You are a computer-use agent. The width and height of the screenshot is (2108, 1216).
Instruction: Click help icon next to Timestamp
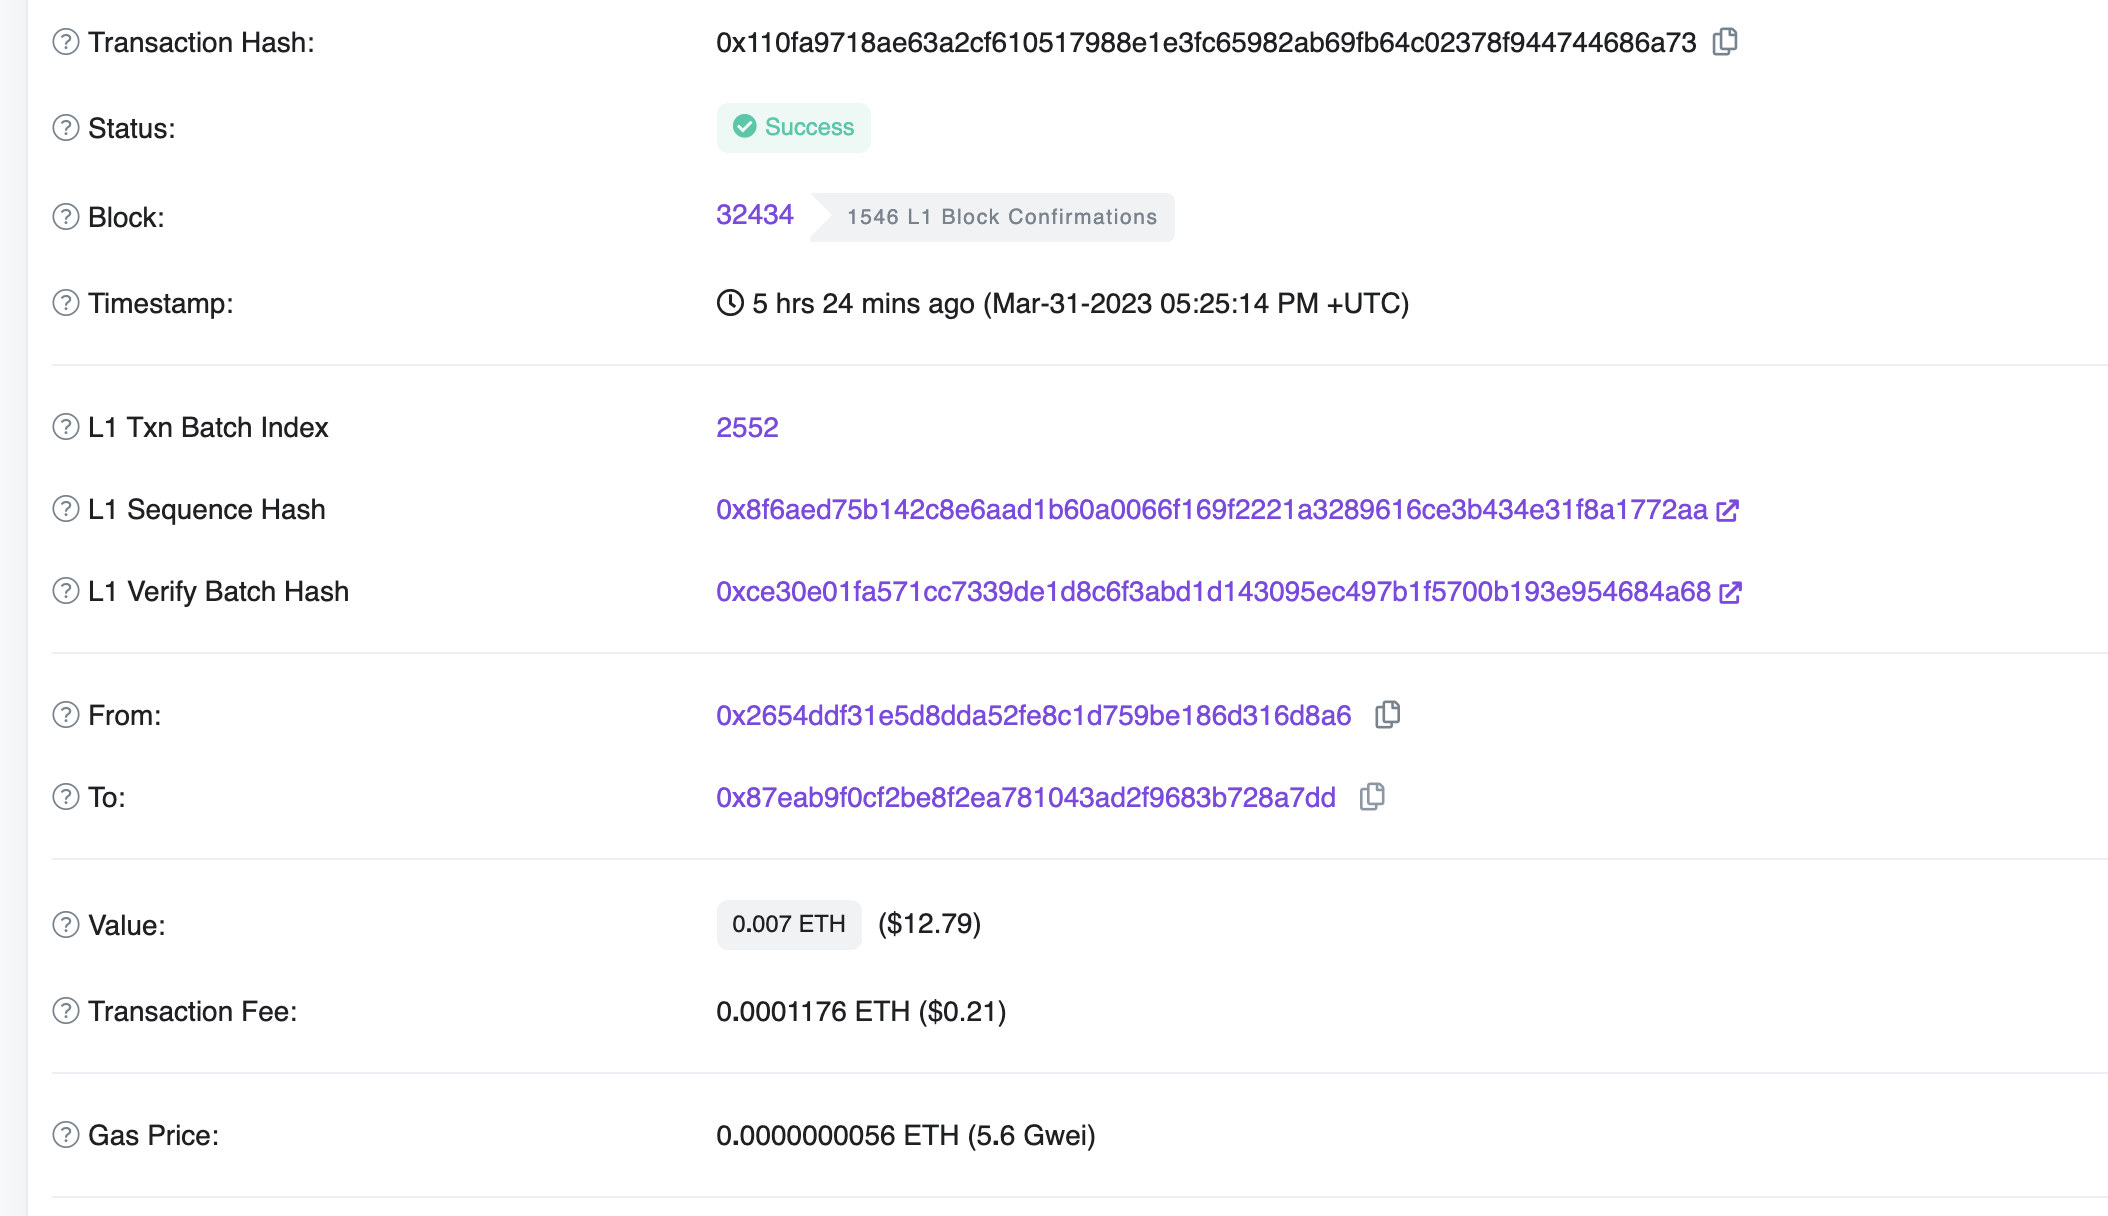(x=66, y=303)
